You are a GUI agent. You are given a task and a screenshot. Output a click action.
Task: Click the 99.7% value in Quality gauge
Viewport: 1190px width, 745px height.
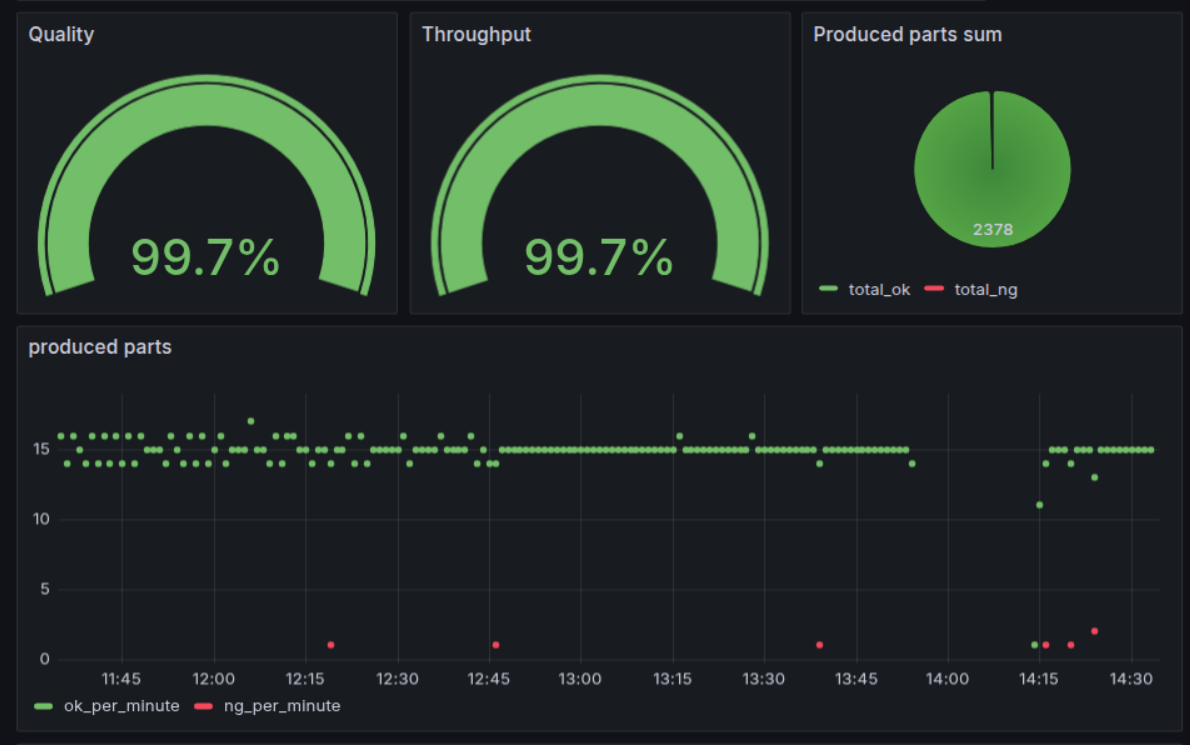[x=206, y=257]
